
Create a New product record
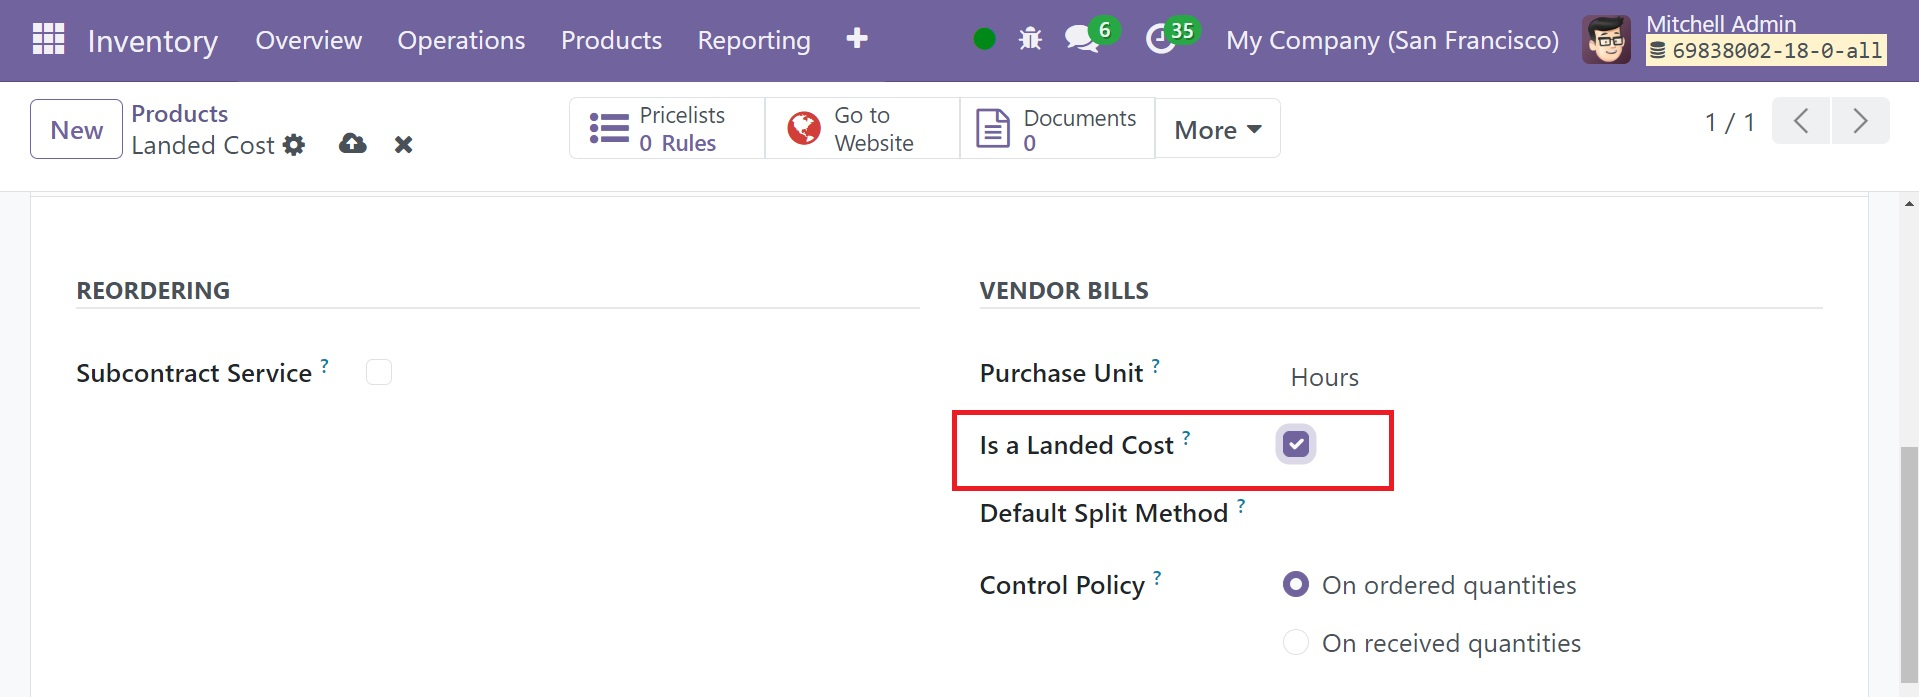76,129
